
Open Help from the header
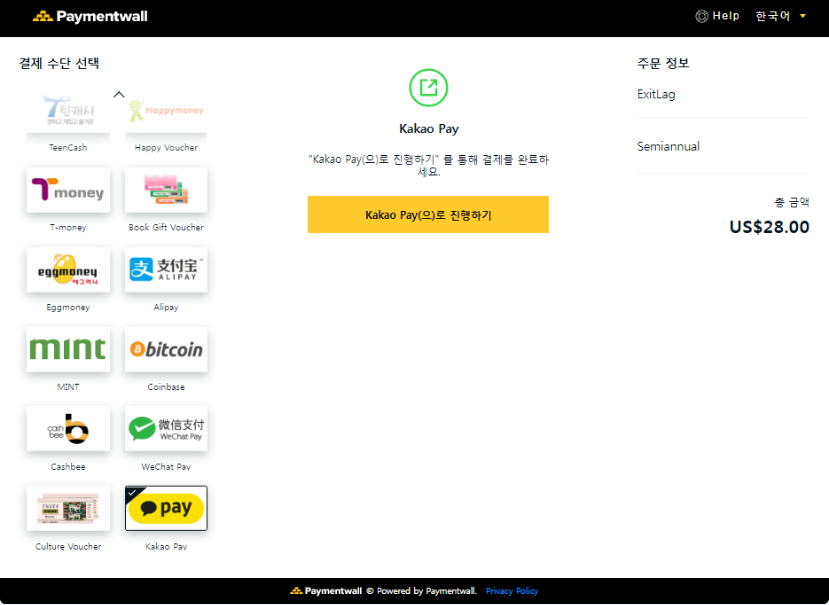pos(717,16)
